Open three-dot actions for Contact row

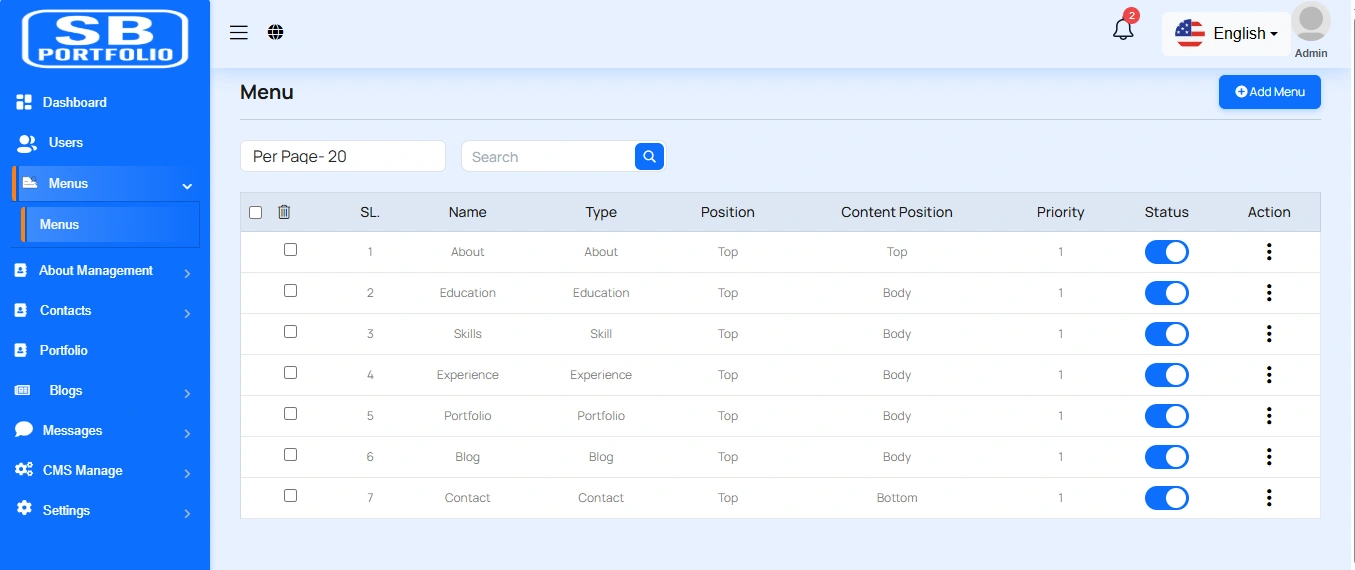pyautogui.click(x=1268, y=498)
